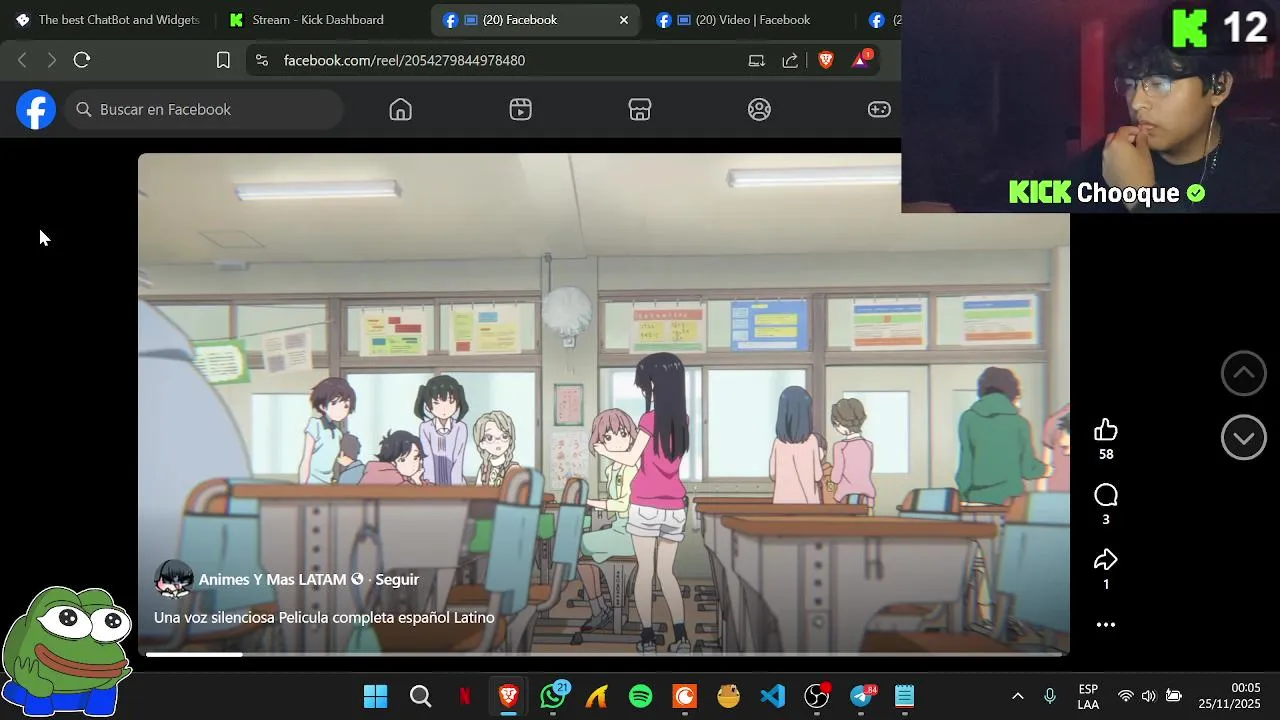Reload the page in the browser
Viewport: 1280px width, 720px height.
(x=82, y=60)
